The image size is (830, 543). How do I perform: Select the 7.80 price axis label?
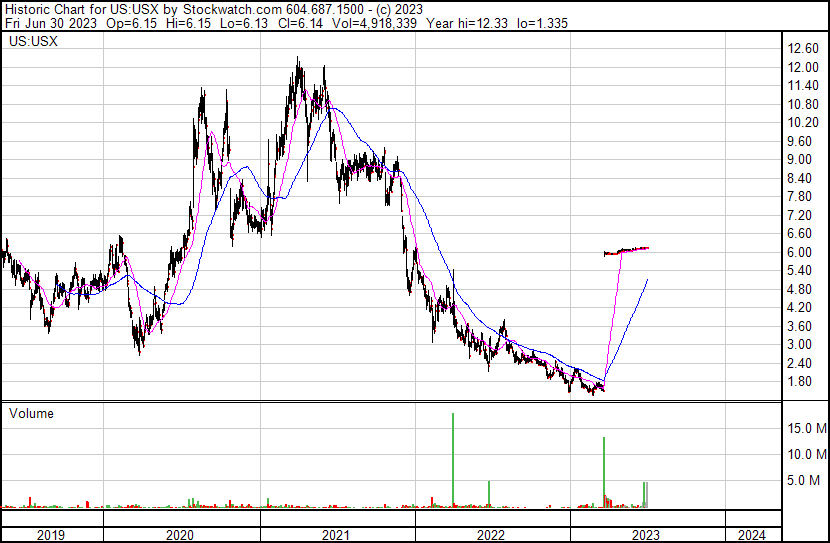point(799,196)
